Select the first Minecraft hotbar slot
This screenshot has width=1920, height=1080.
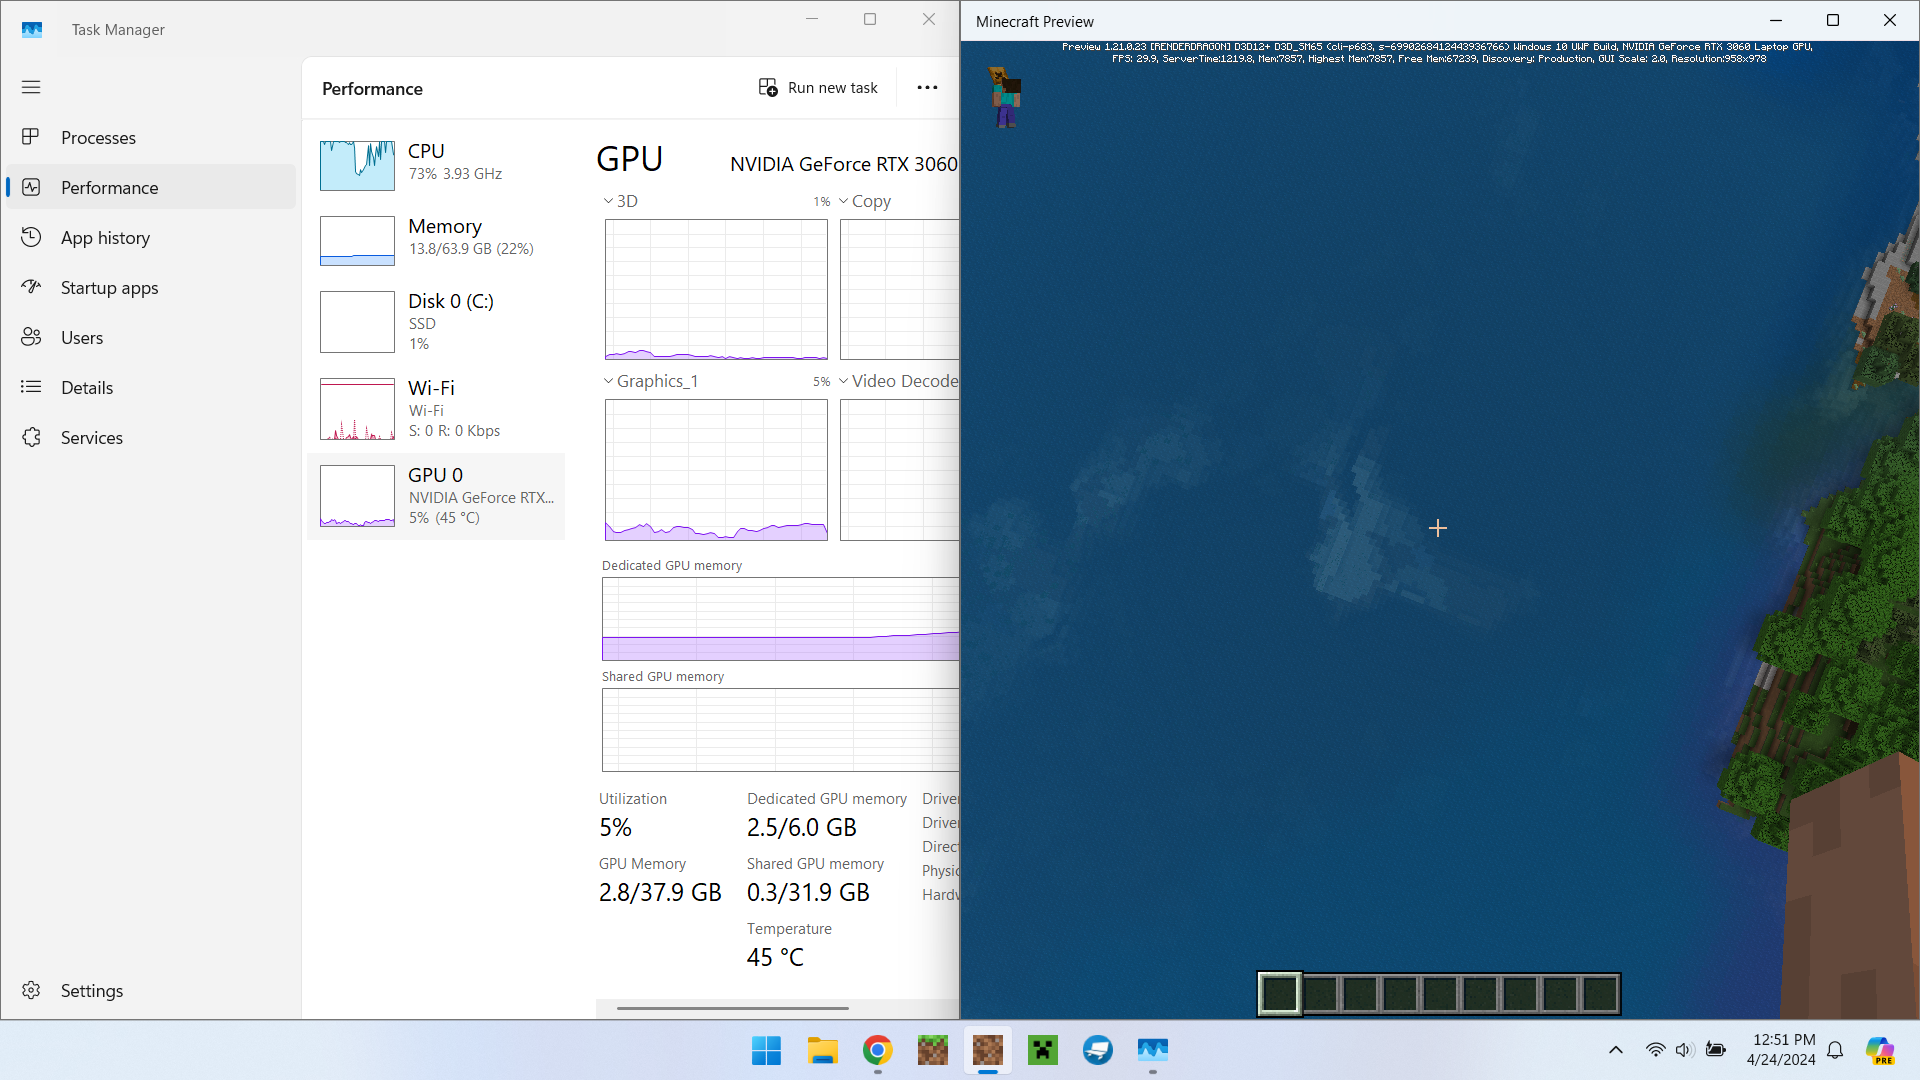coord(1279,994)
